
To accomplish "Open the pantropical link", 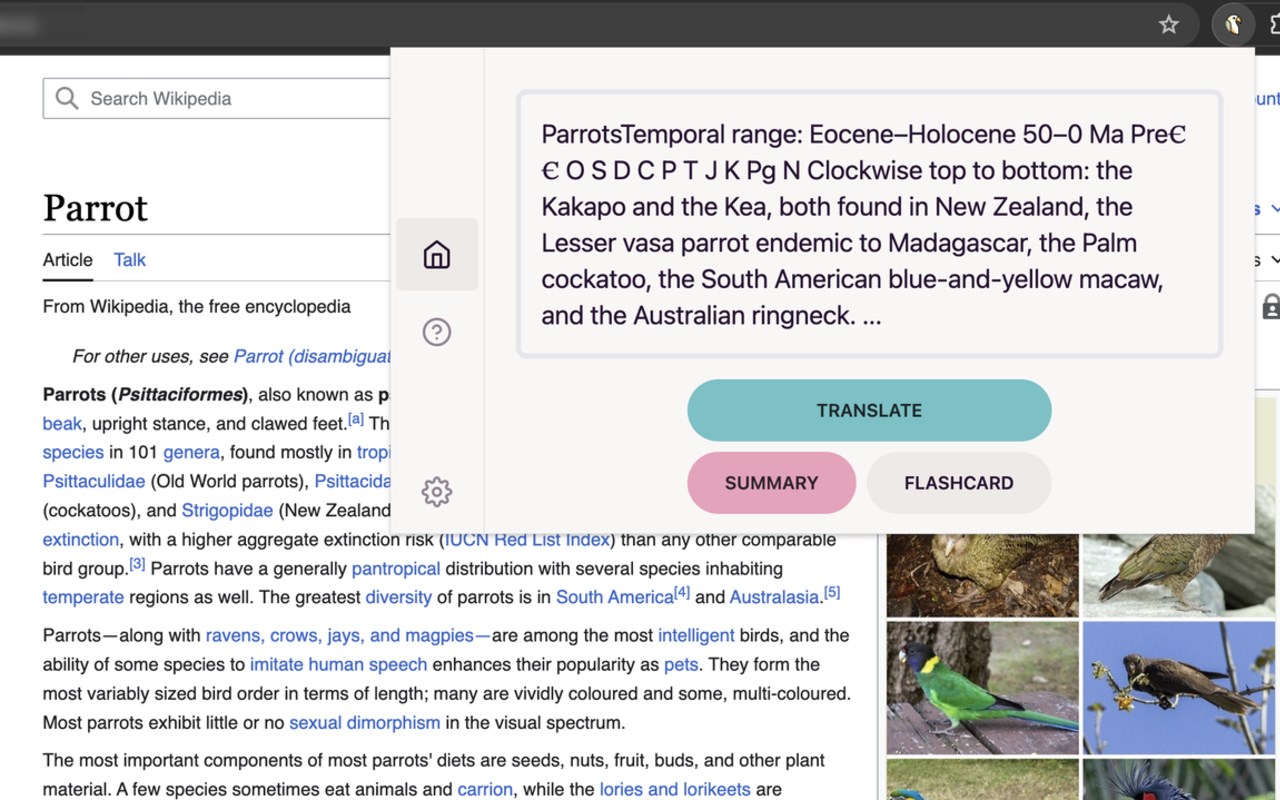I will point(396,568).
